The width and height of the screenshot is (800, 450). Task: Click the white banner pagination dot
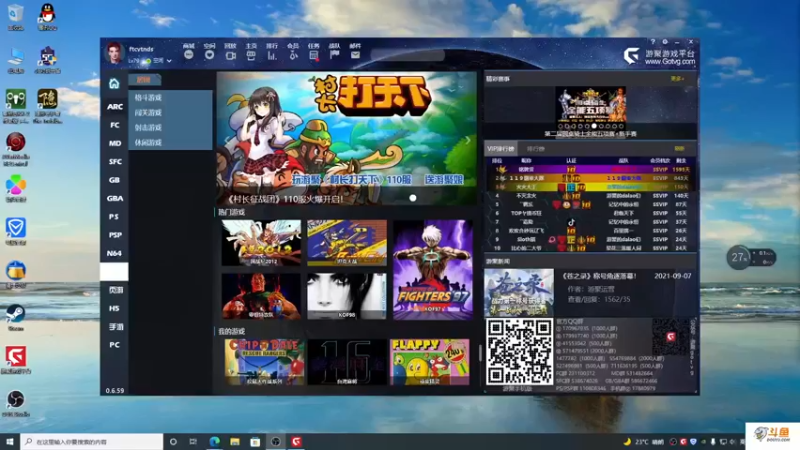pos(413,198)
